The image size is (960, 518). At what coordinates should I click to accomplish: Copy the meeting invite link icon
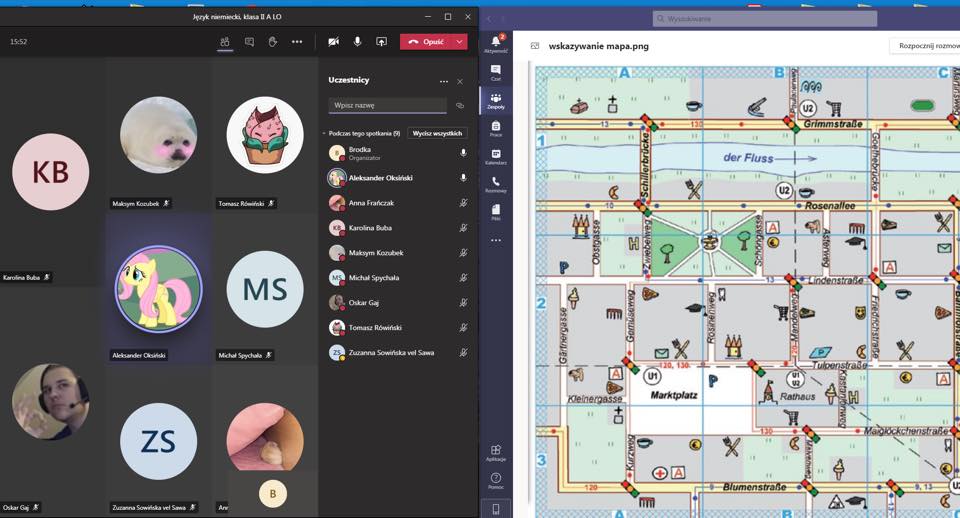tap(460, 105)
